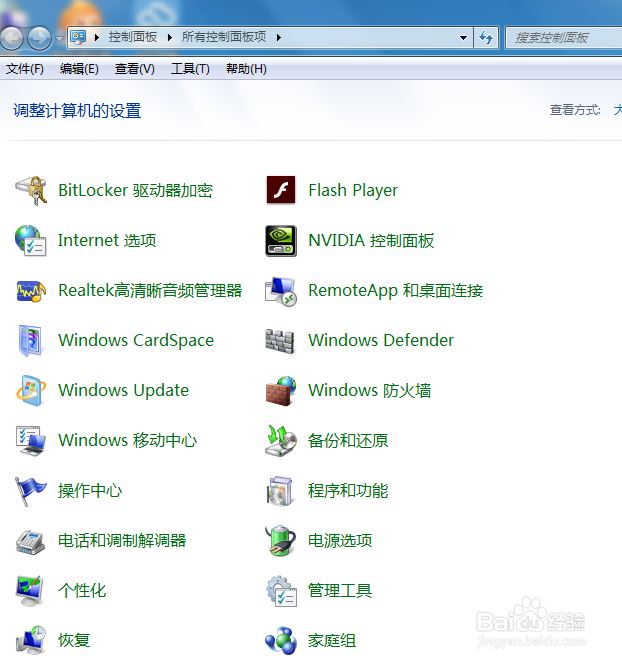Click the 家庭组 spheres icon
The image size is (622, 663).
281,641
